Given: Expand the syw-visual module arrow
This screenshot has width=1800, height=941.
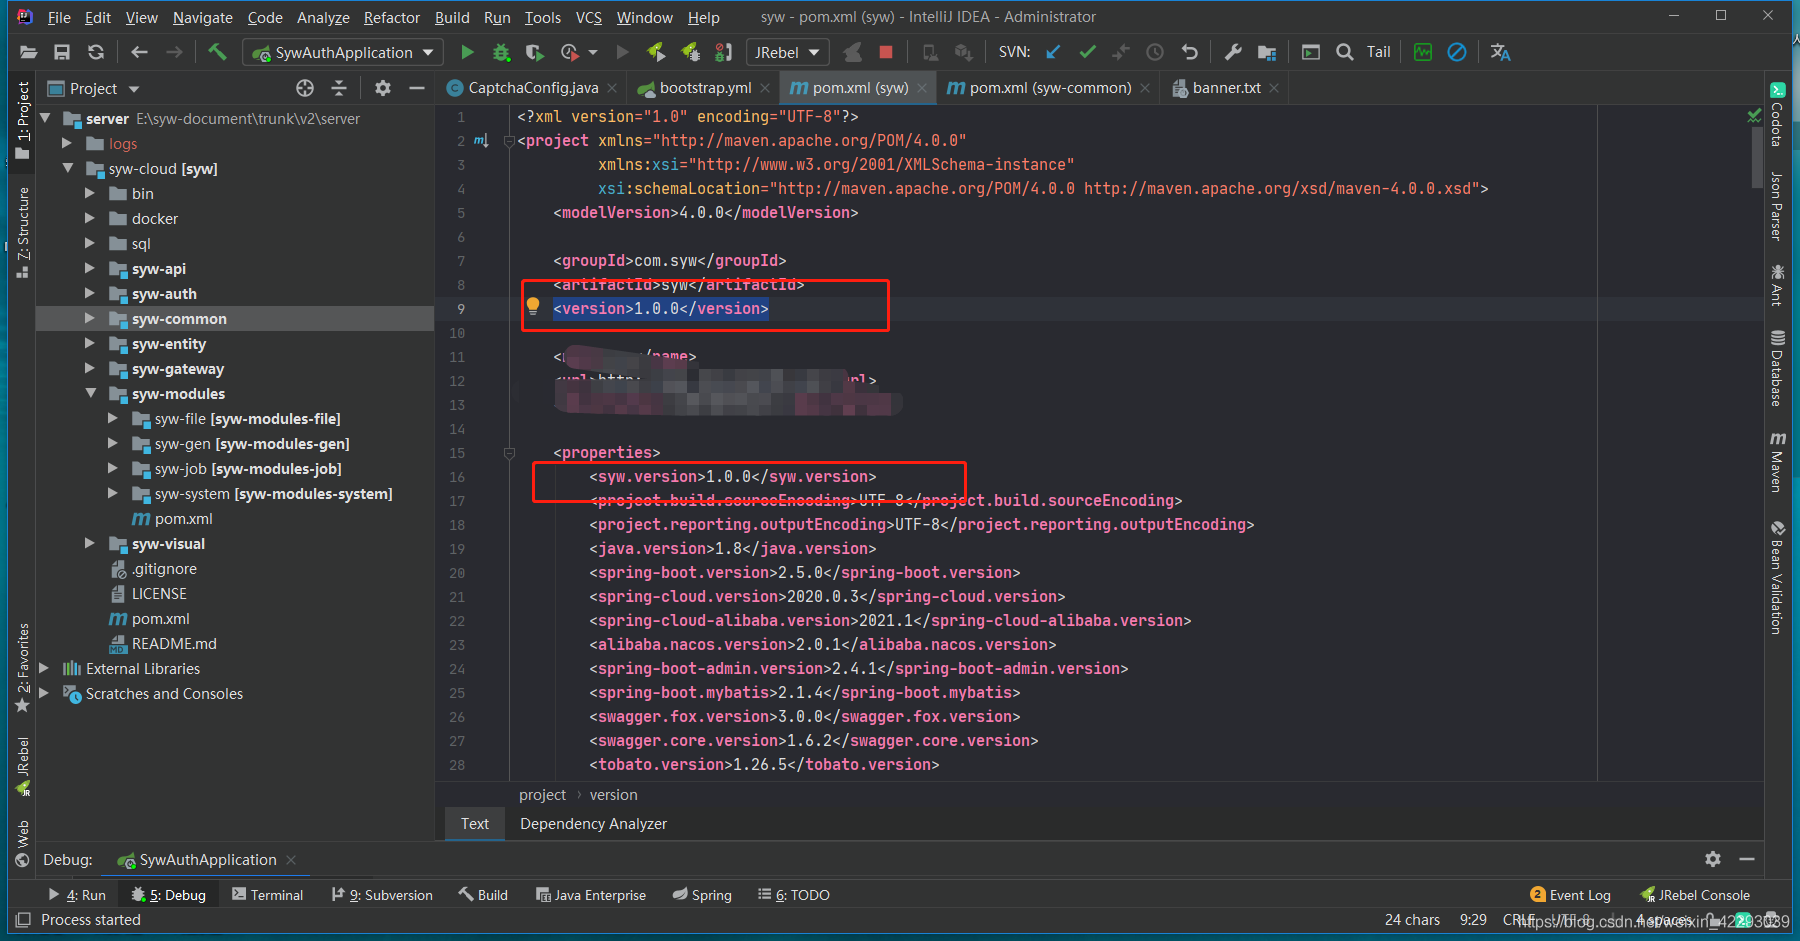Looking at the screenshot, I should click(90, 543).
